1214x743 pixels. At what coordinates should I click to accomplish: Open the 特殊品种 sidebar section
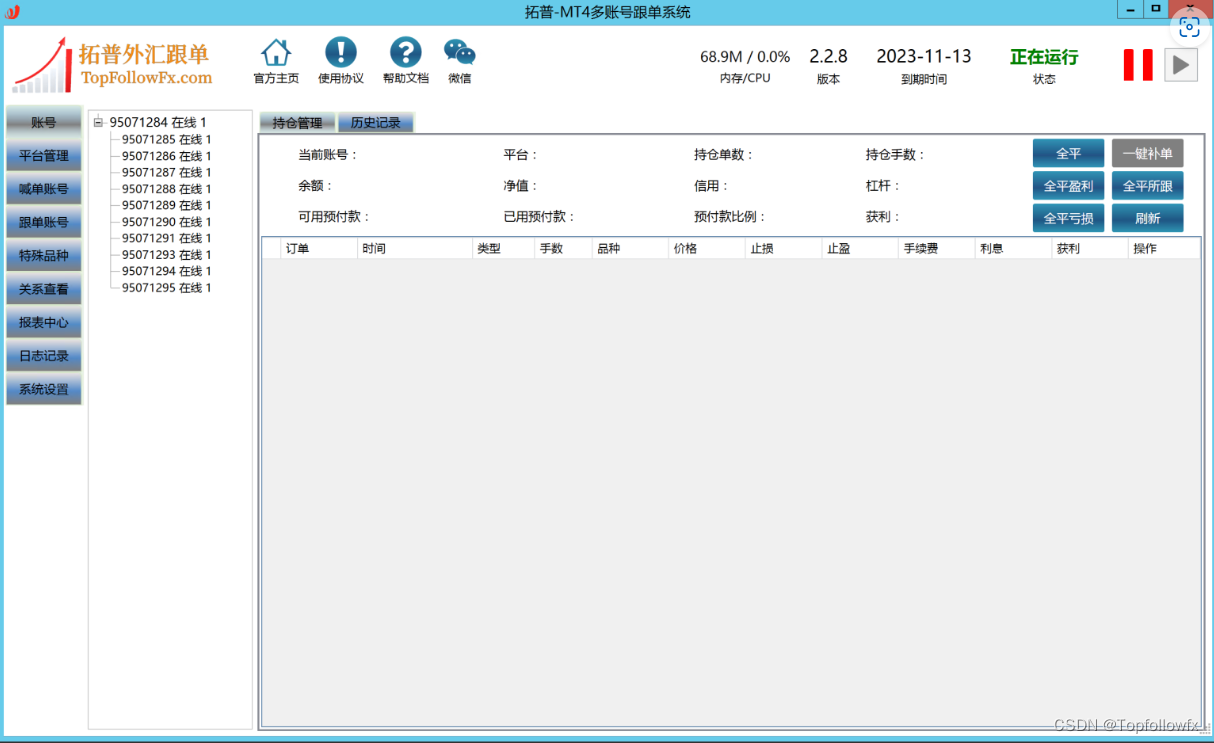[44, 256]
